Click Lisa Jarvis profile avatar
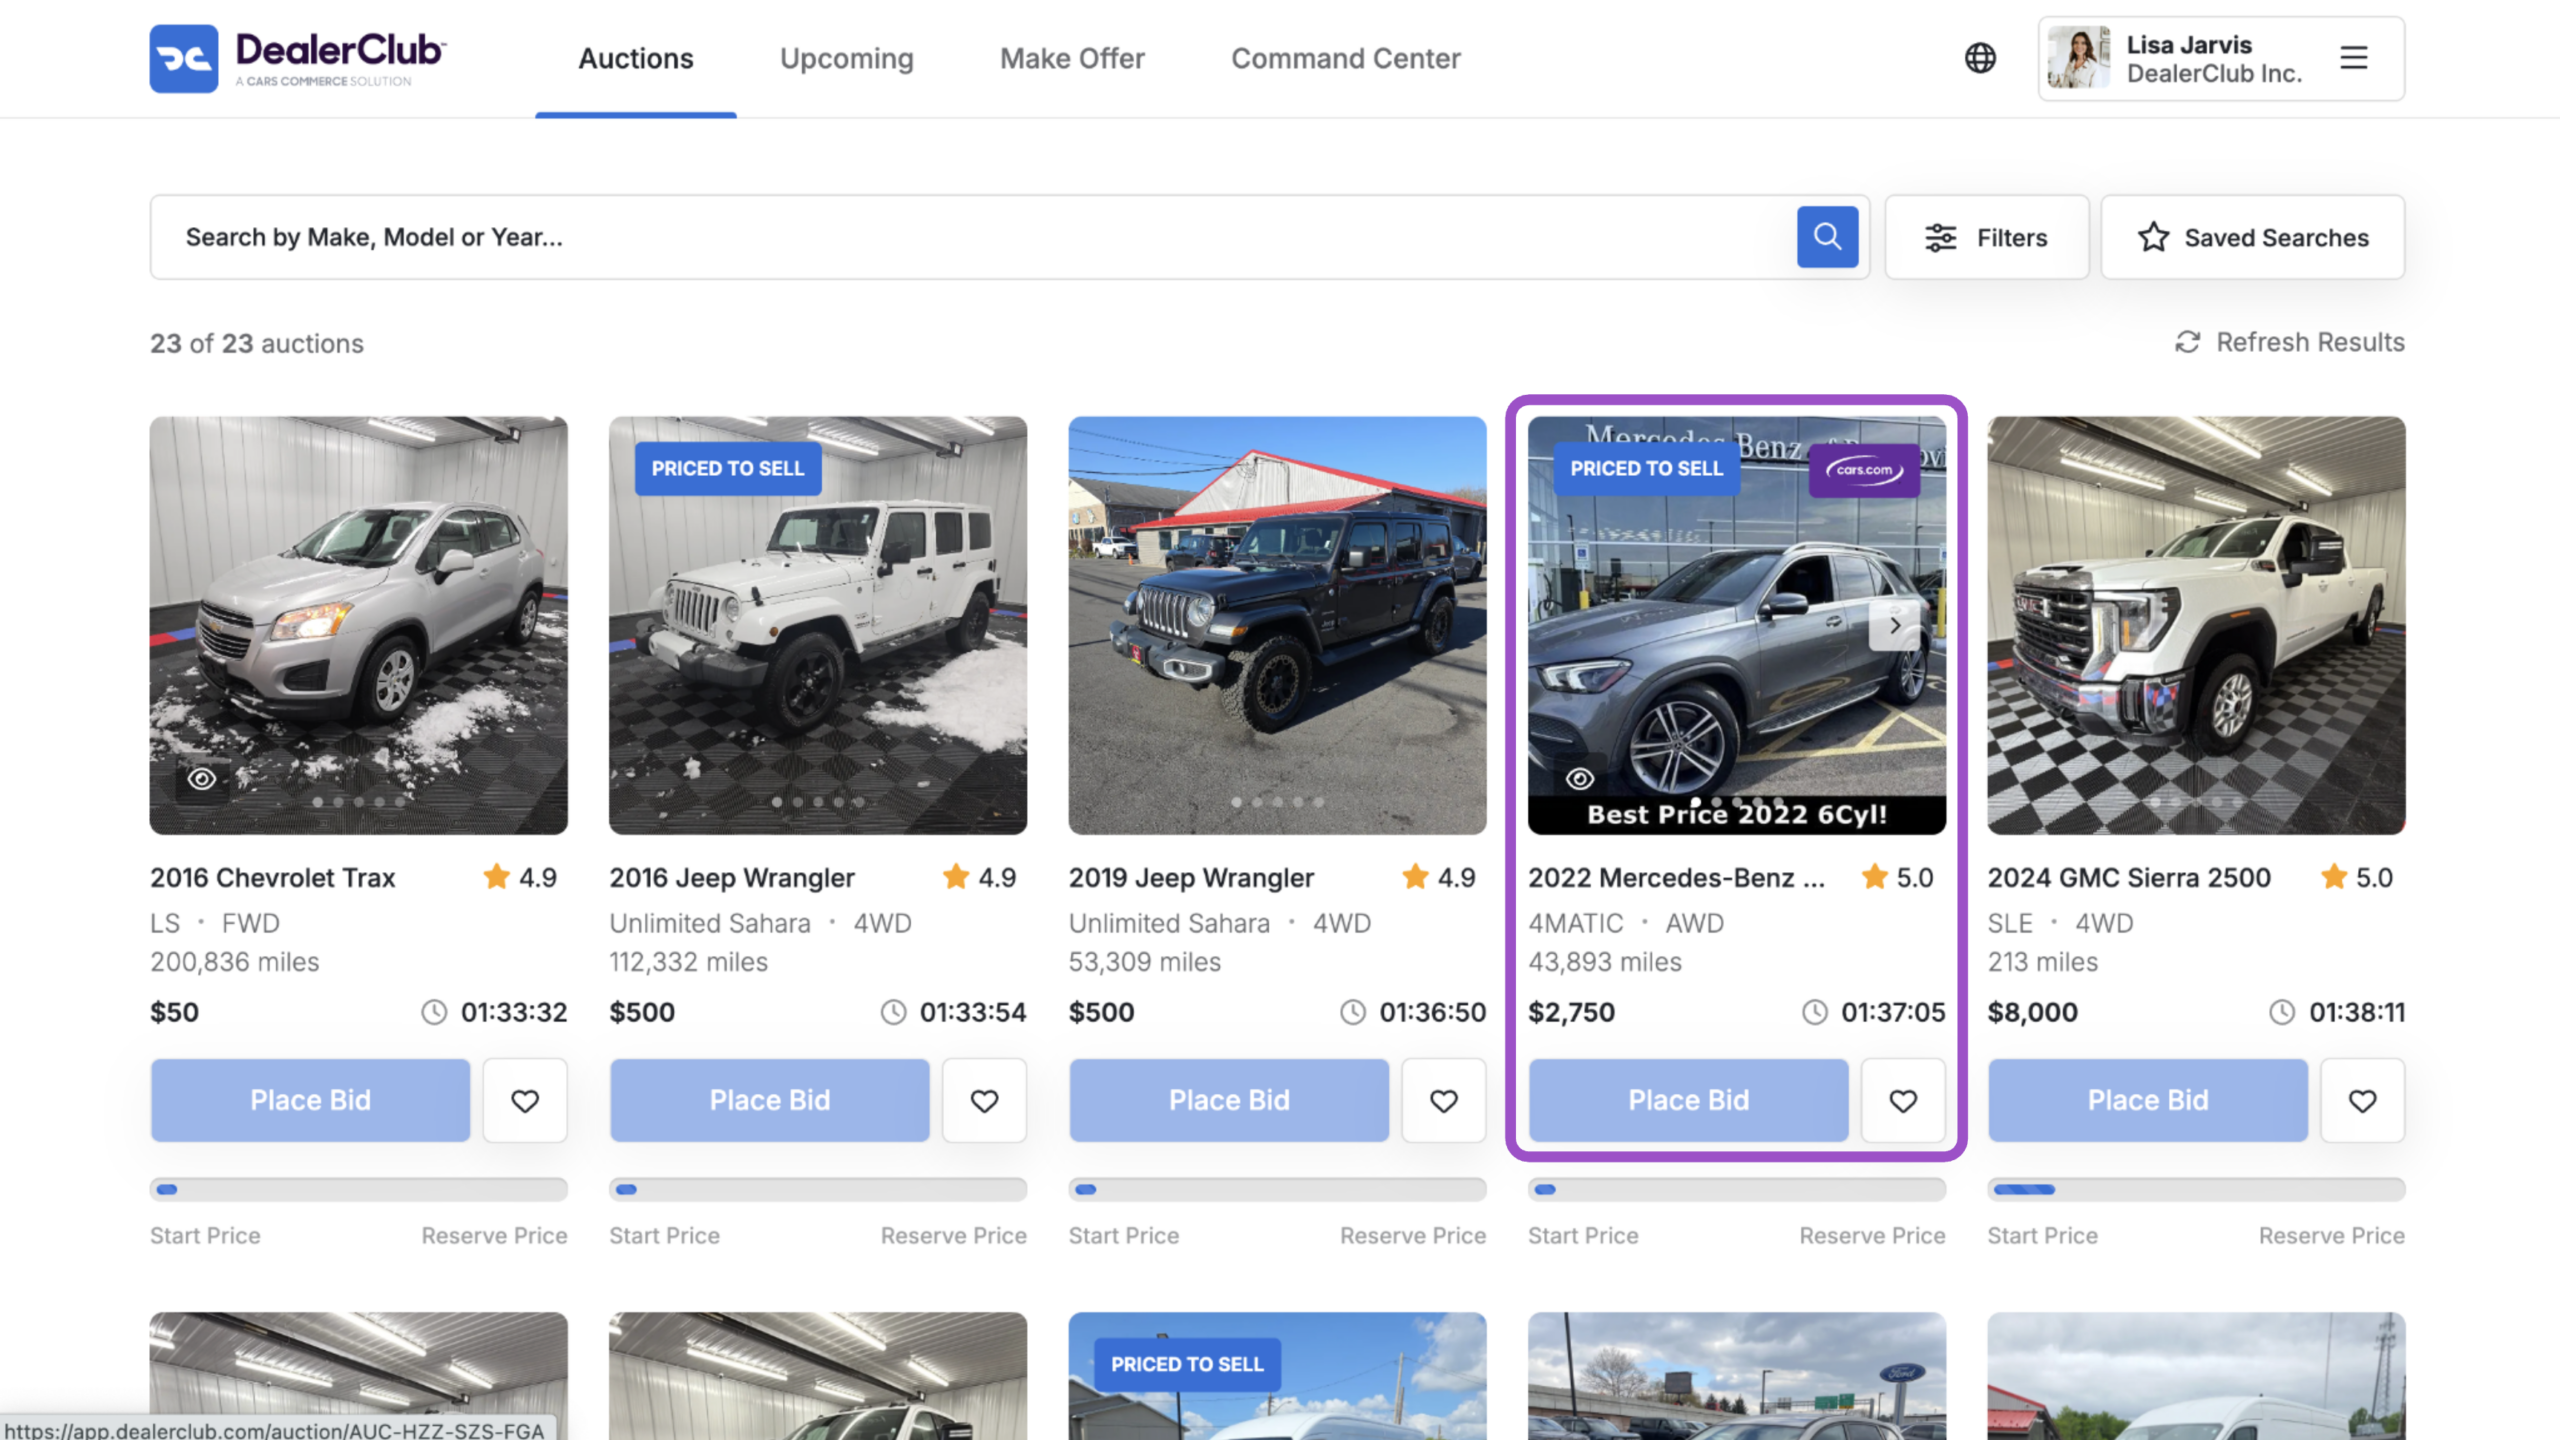Screen dimensions: 2560x1440 click(2078, 58)
